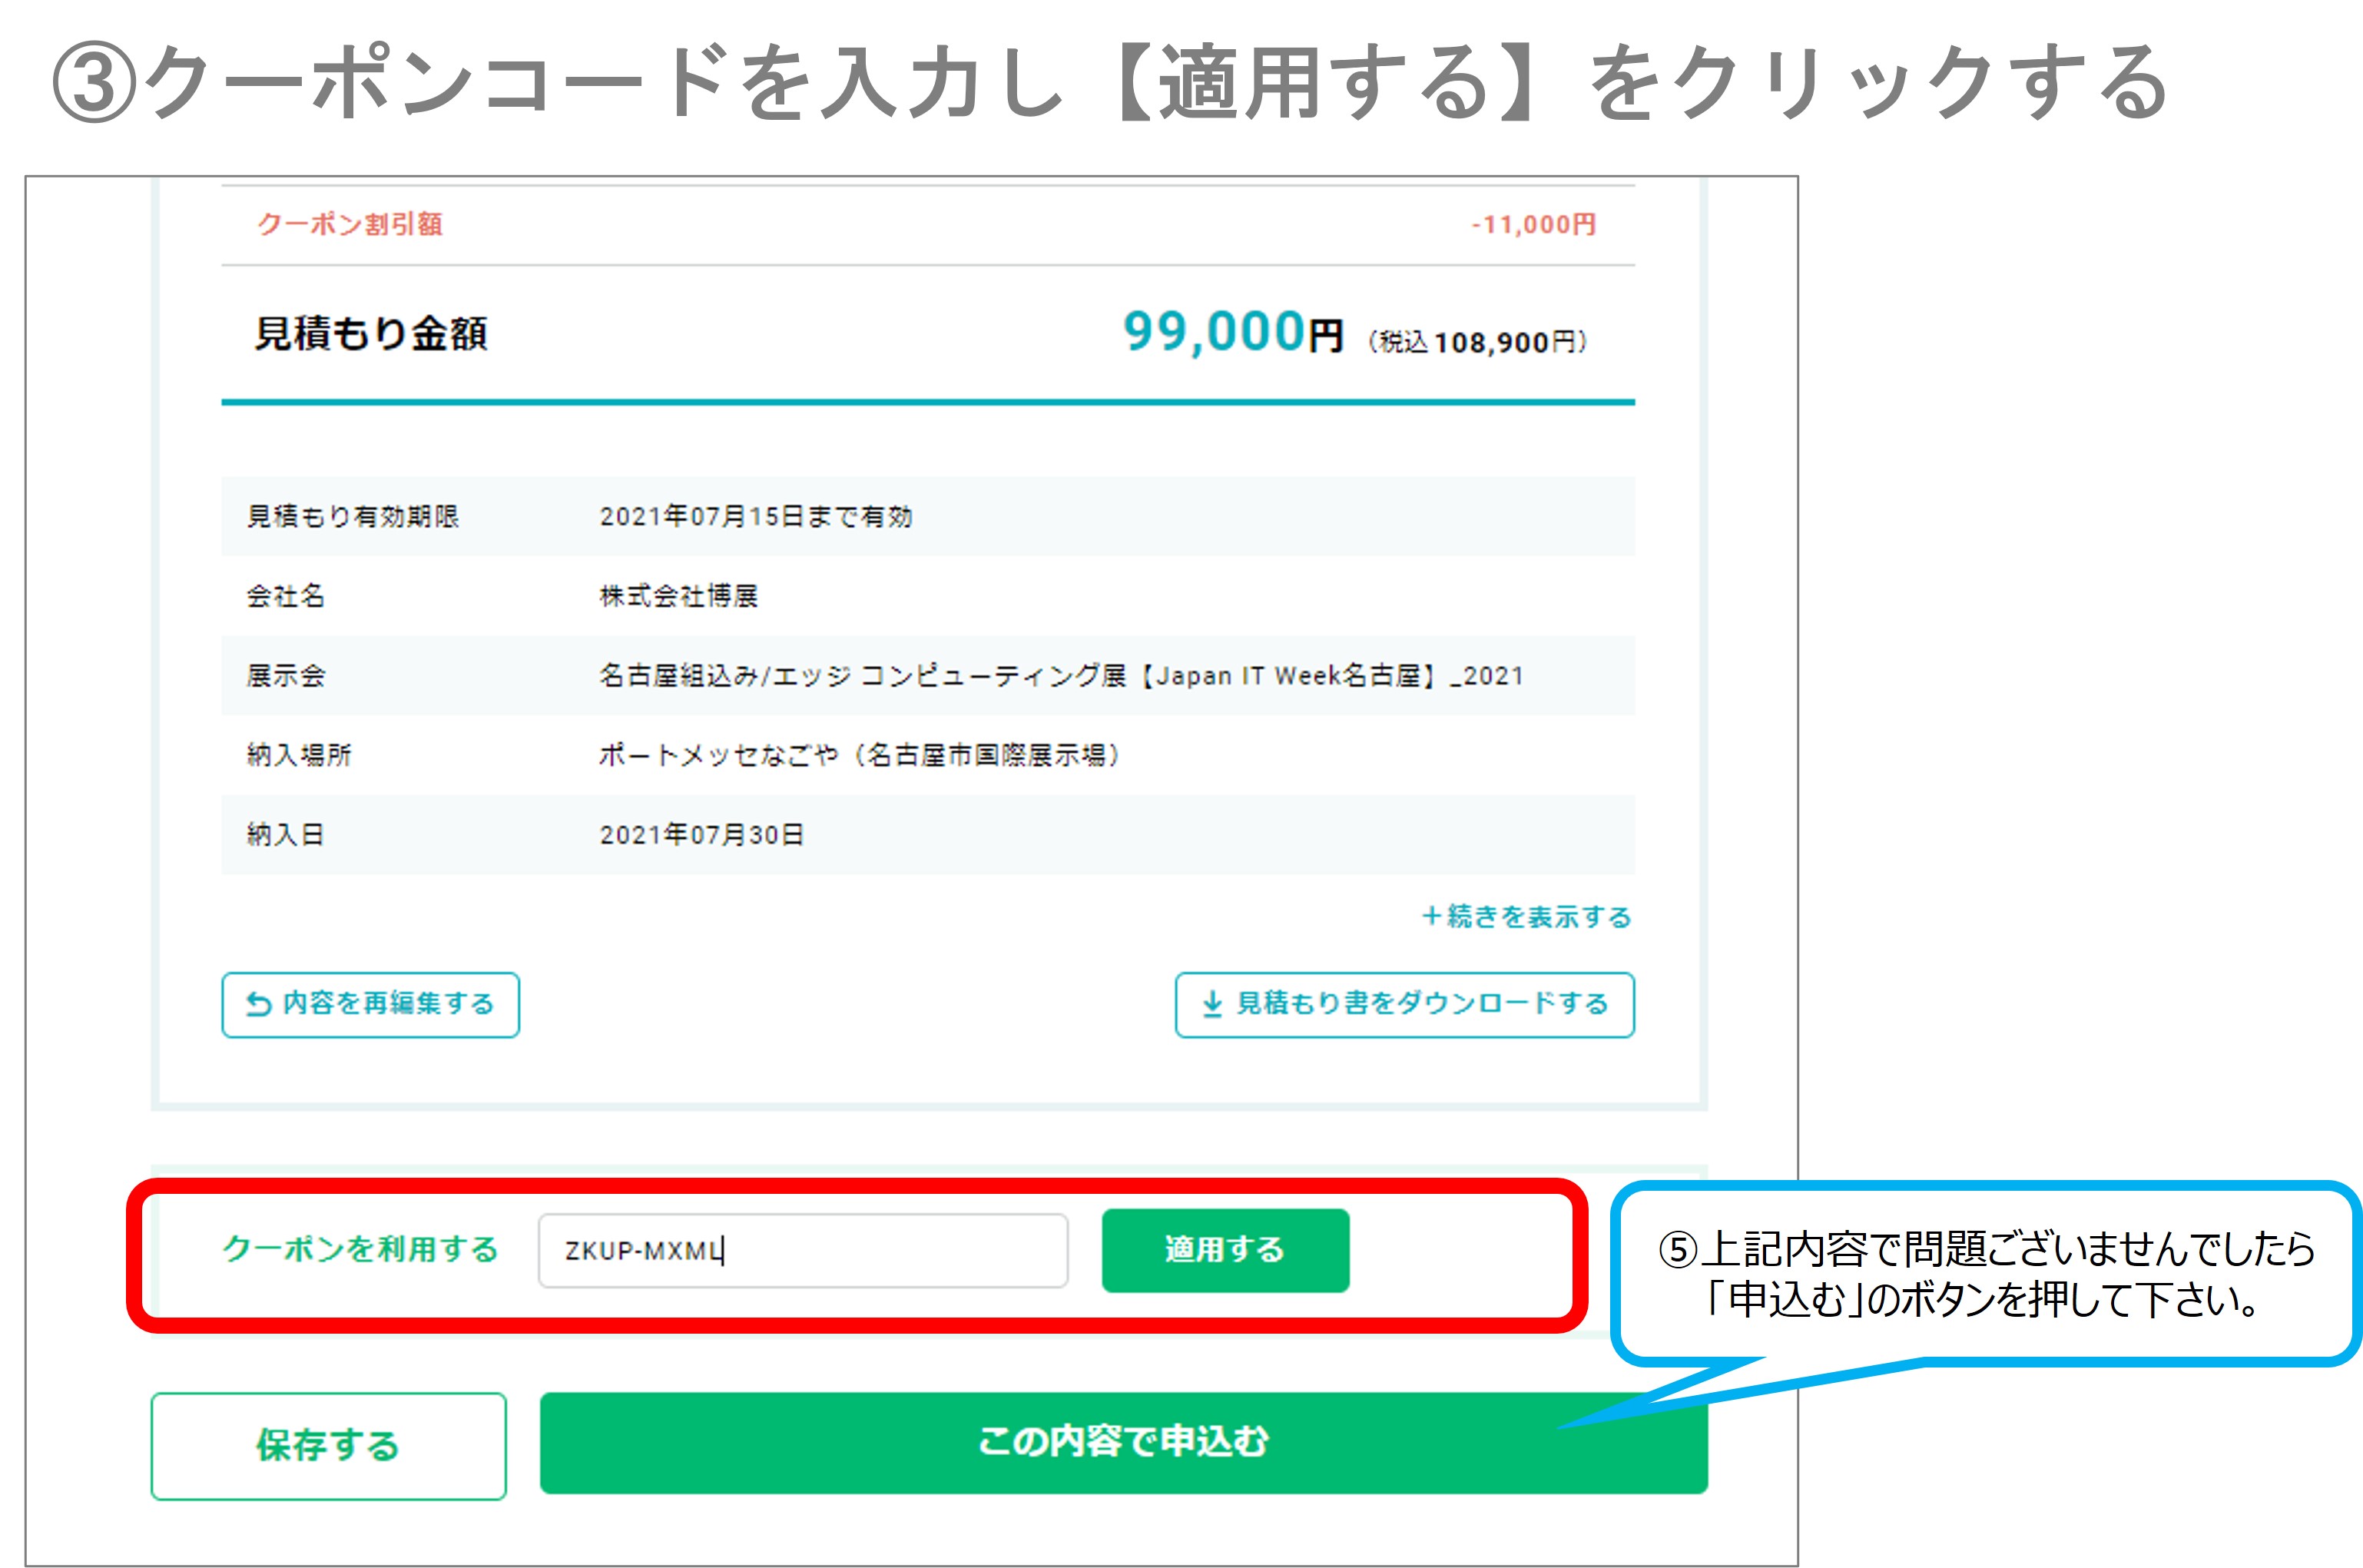The height and width of the screenshot is (1568, 2363).
Task: Click the 見積もり金額 heading
Action: point(371,333)
